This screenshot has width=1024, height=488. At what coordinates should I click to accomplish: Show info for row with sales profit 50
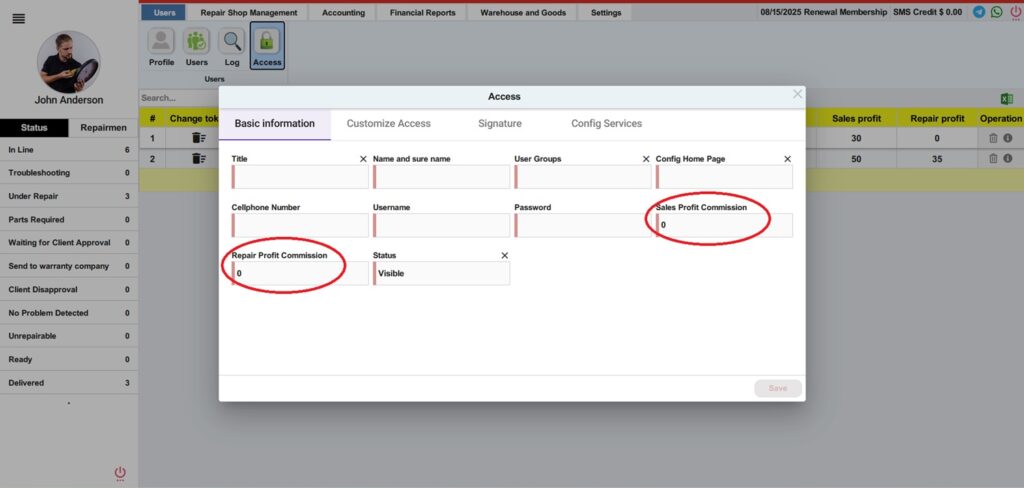1008,158
